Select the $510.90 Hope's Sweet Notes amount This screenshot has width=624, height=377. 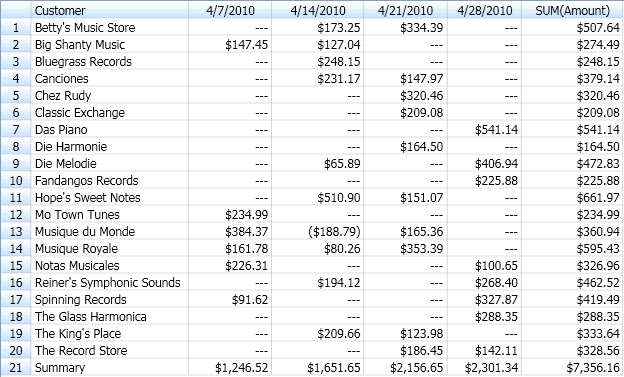point(318,197)
